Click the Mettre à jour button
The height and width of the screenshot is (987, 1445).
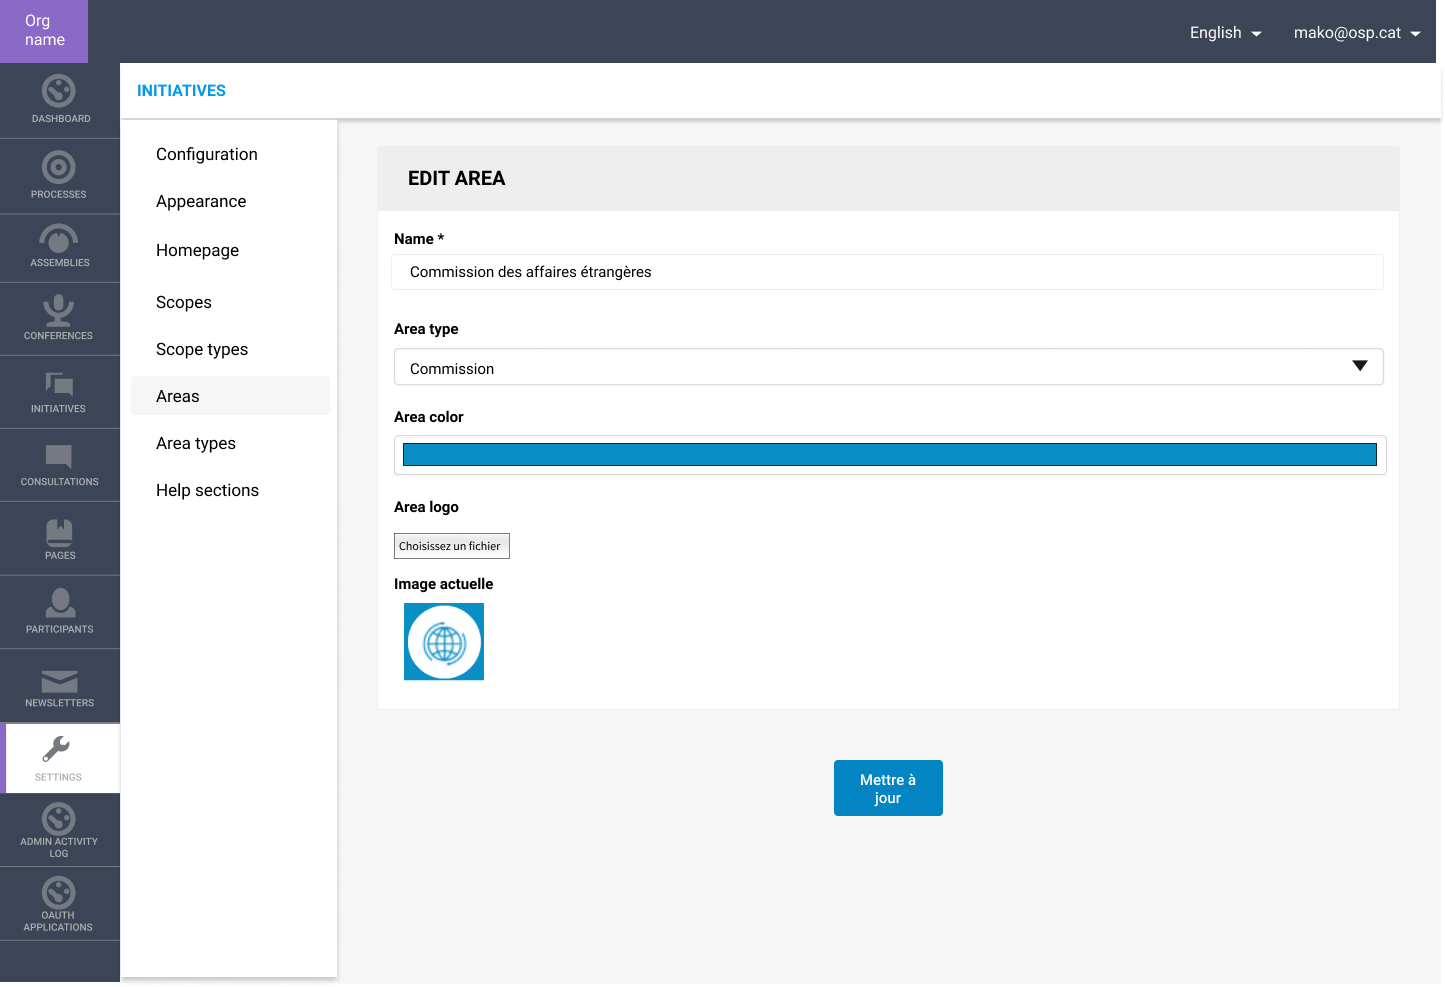point(888,788)
